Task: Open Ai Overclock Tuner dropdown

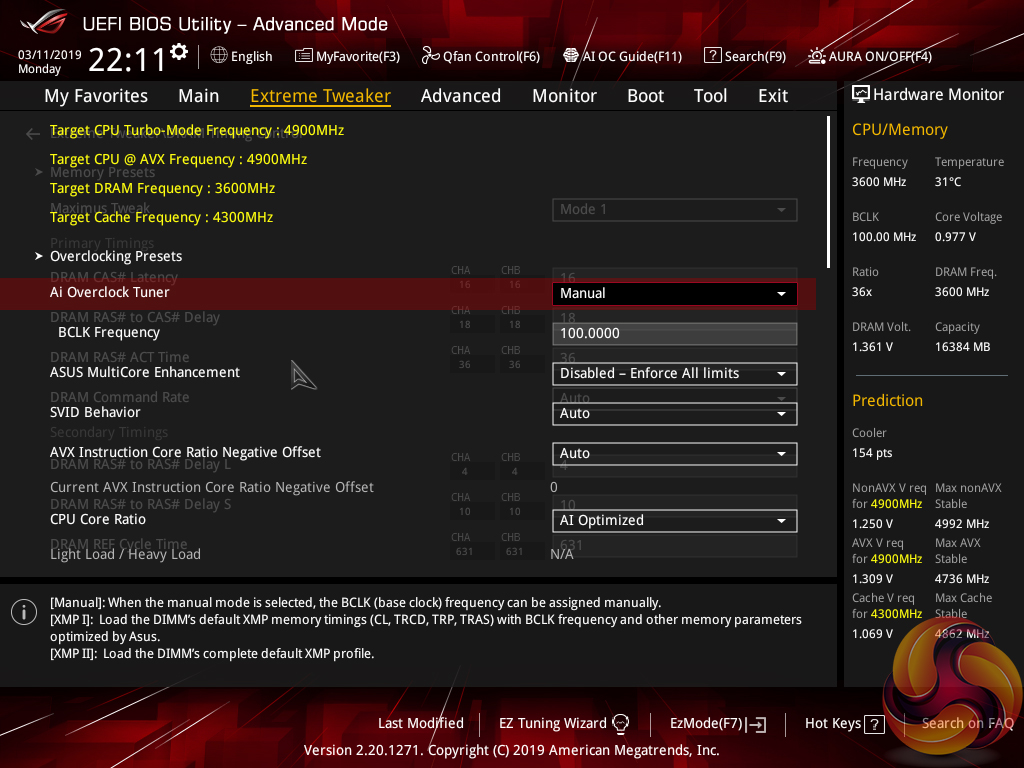Action: pos(674,294)
